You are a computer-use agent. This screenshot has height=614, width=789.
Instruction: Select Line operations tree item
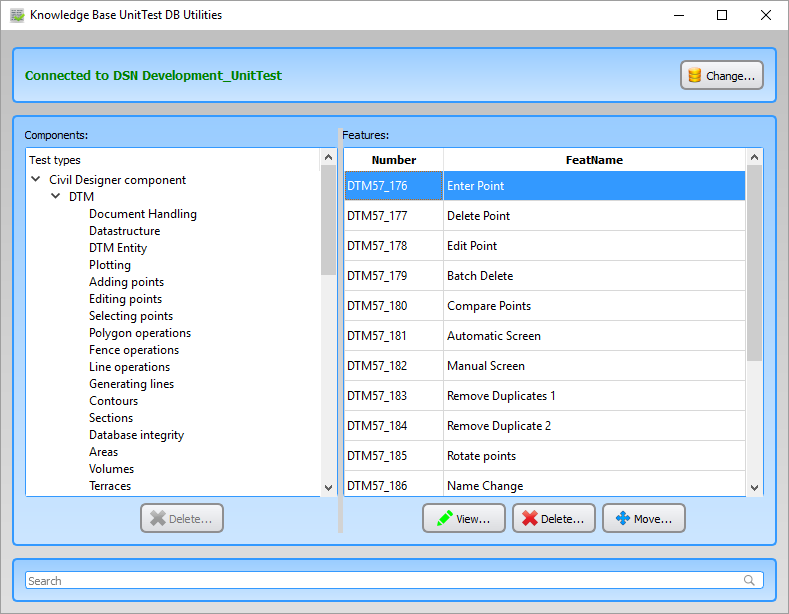point(130,367)
